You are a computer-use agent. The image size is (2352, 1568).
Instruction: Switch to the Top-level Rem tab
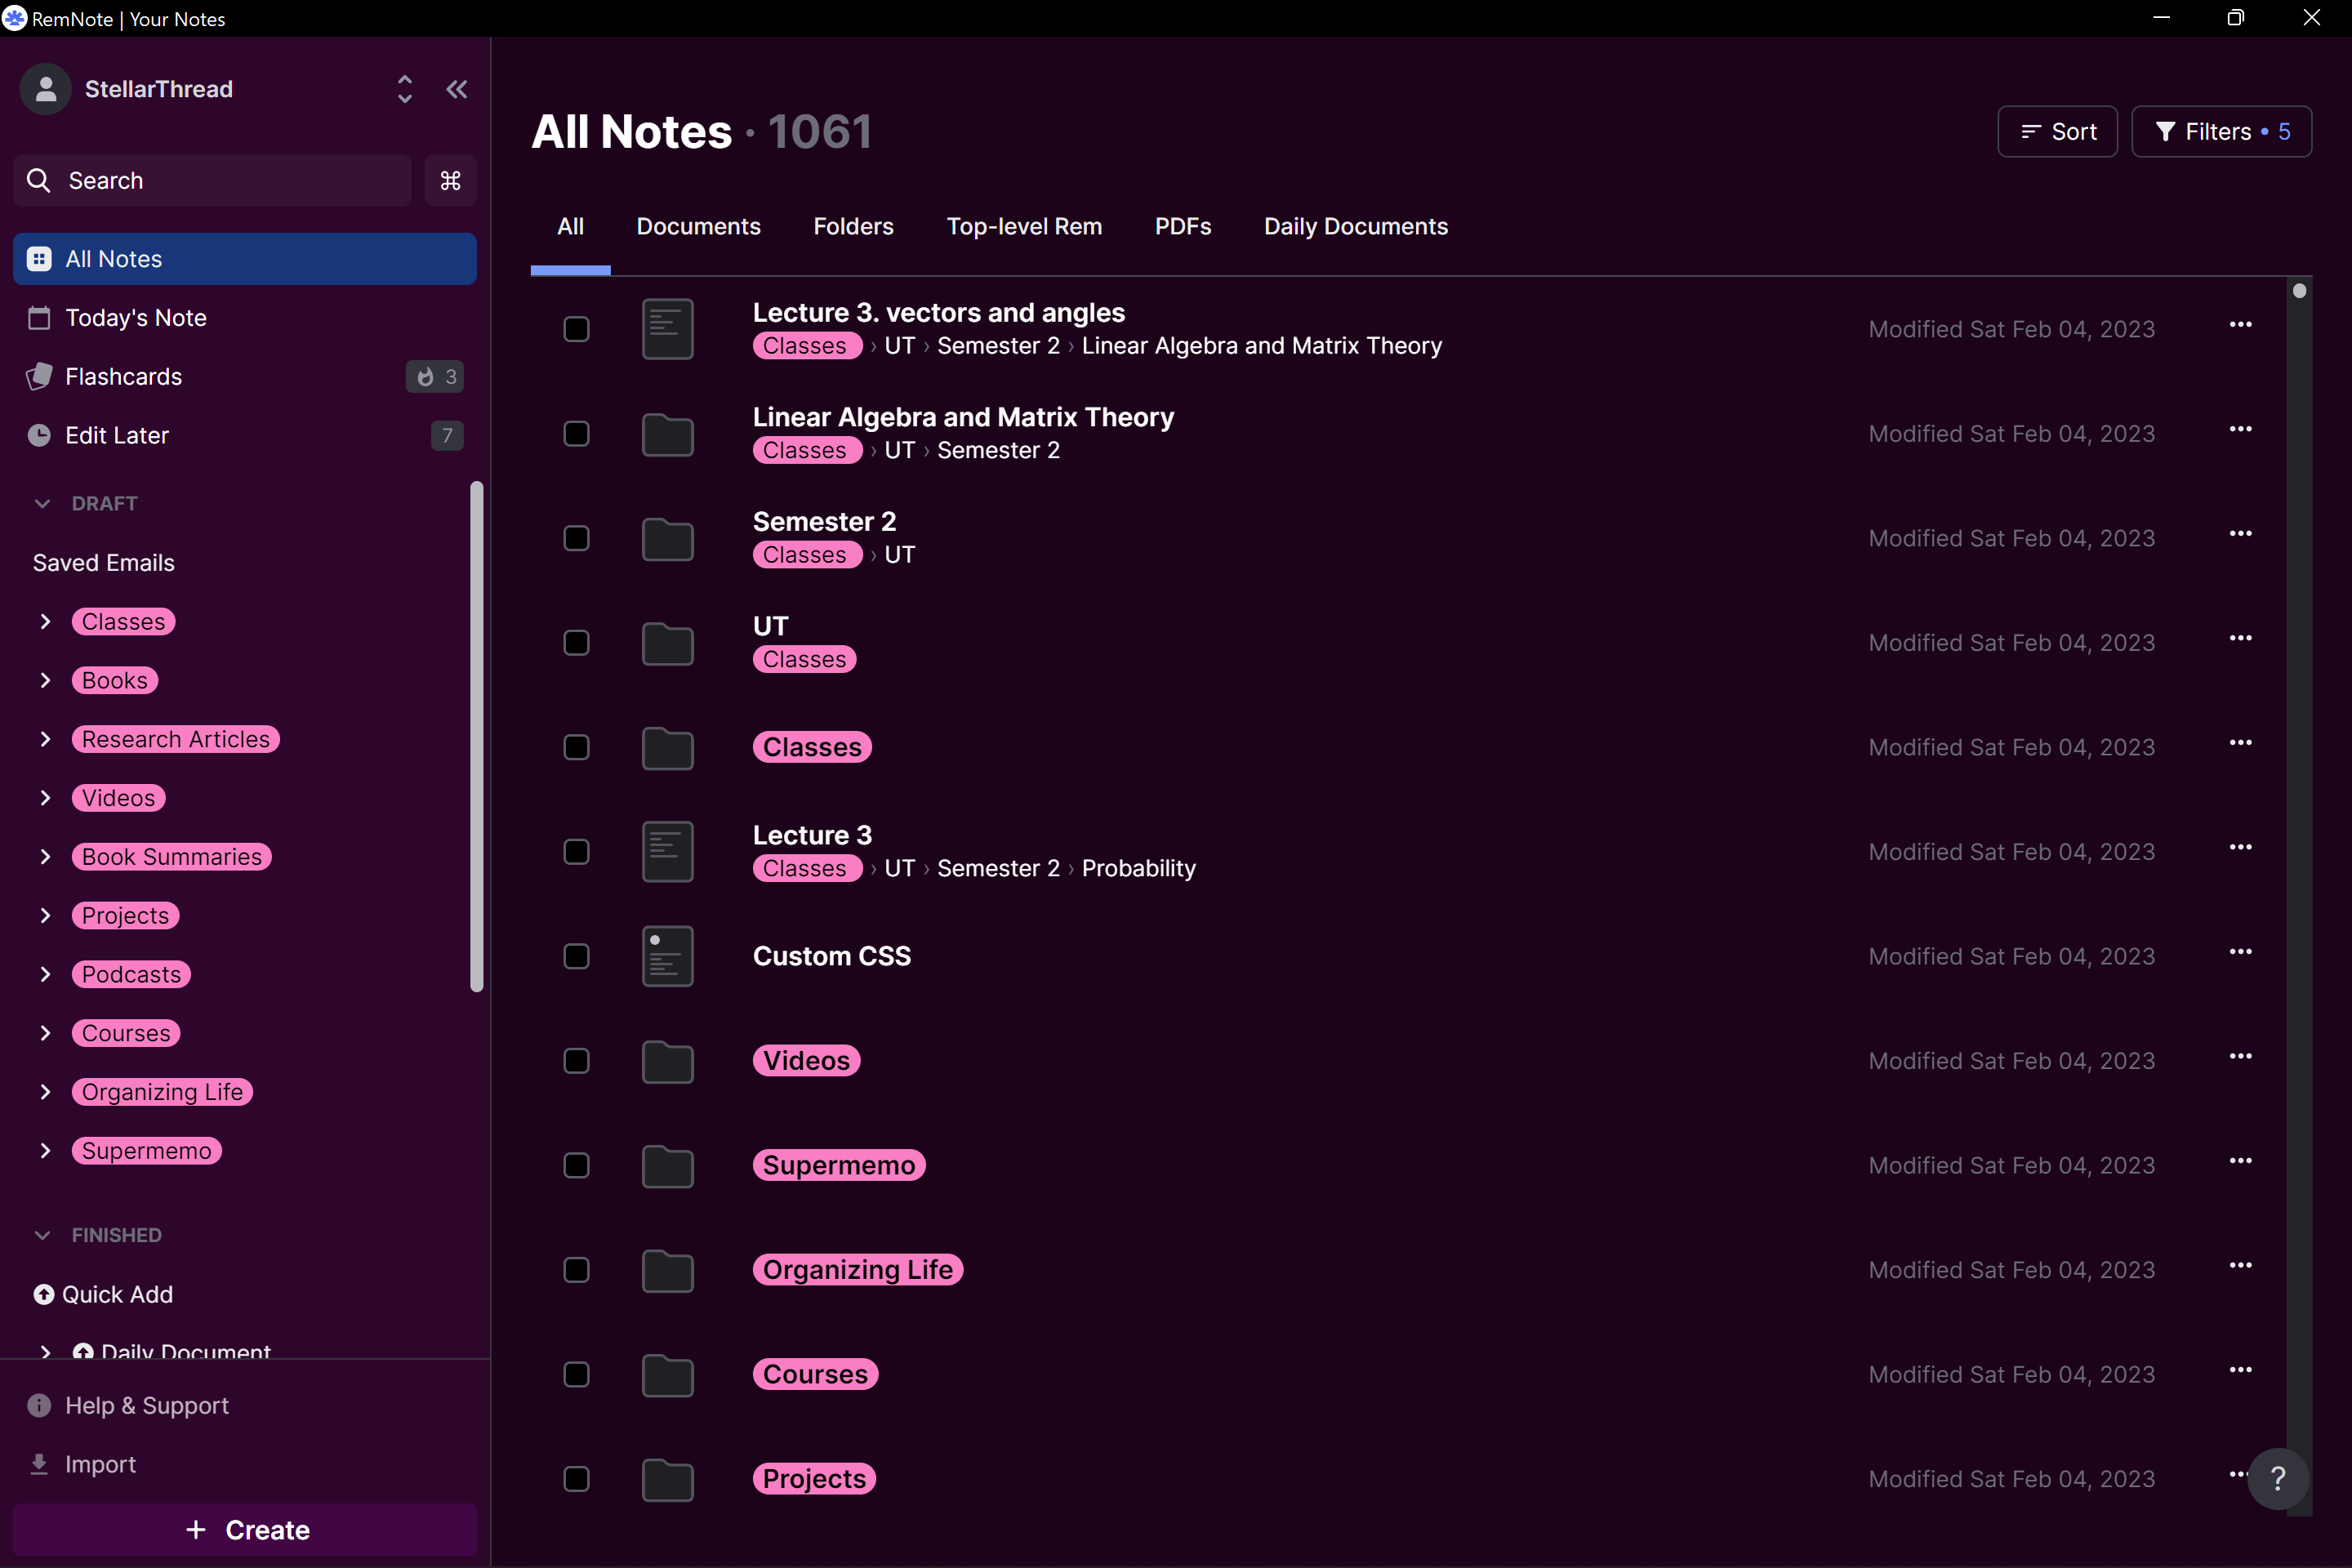coord(1025,227)
